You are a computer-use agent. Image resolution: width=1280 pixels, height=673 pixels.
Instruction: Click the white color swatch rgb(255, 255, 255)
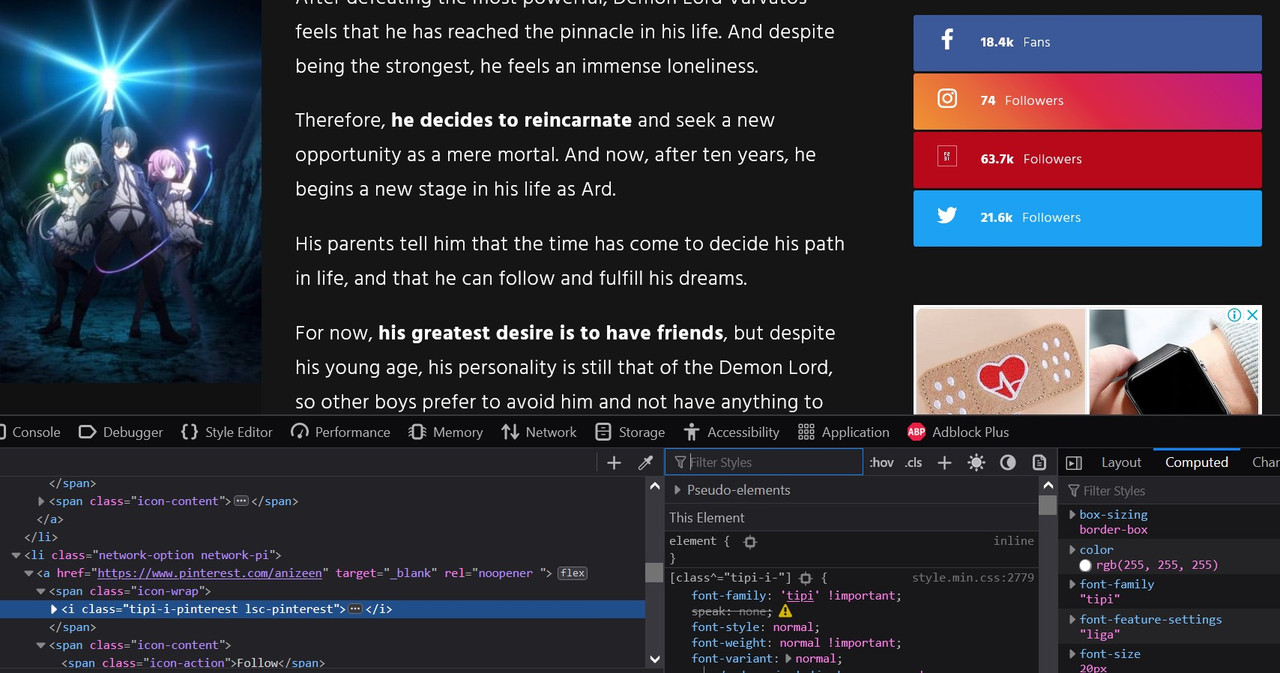pyautogui.click(x=1085, y=565)
